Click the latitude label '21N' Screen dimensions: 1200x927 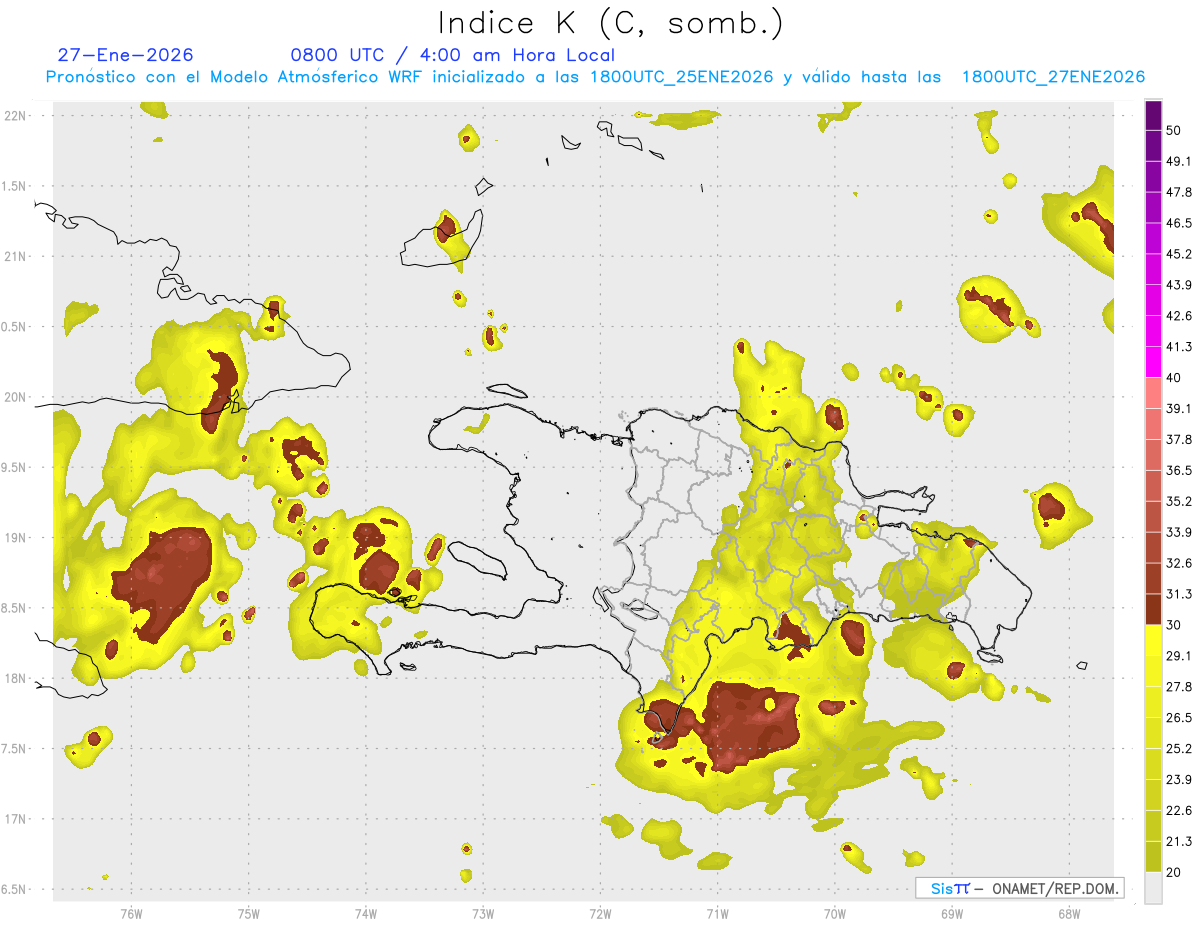coord(15,256)
